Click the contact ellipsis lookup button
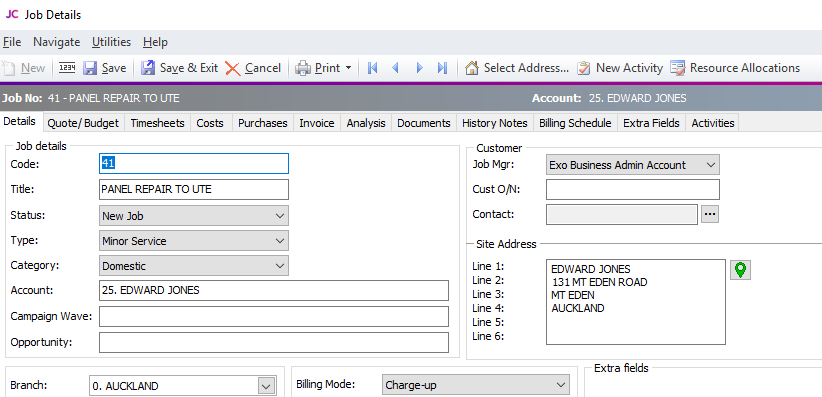The image size is (822, 397). click(710, 214)
